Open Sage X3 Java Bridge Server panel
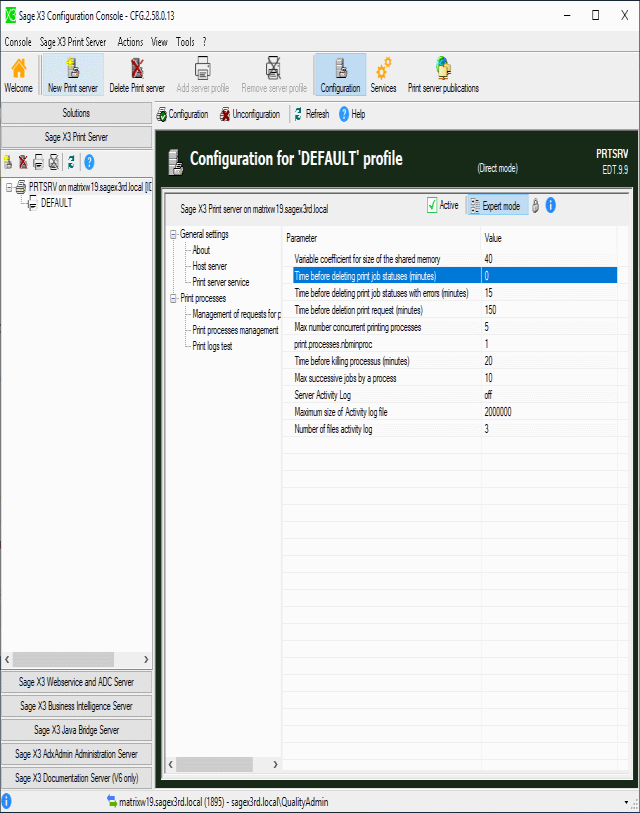The image size is (640, 813). 76,730
